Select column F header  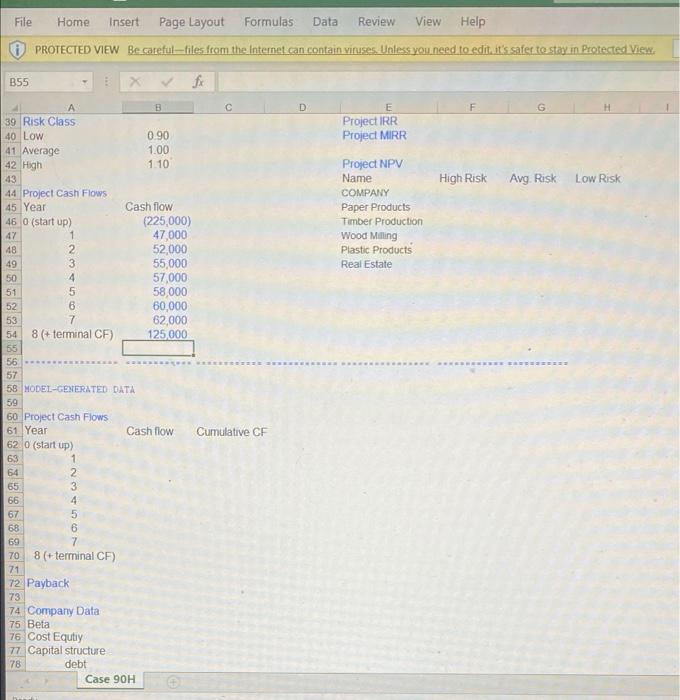[472, 108]
